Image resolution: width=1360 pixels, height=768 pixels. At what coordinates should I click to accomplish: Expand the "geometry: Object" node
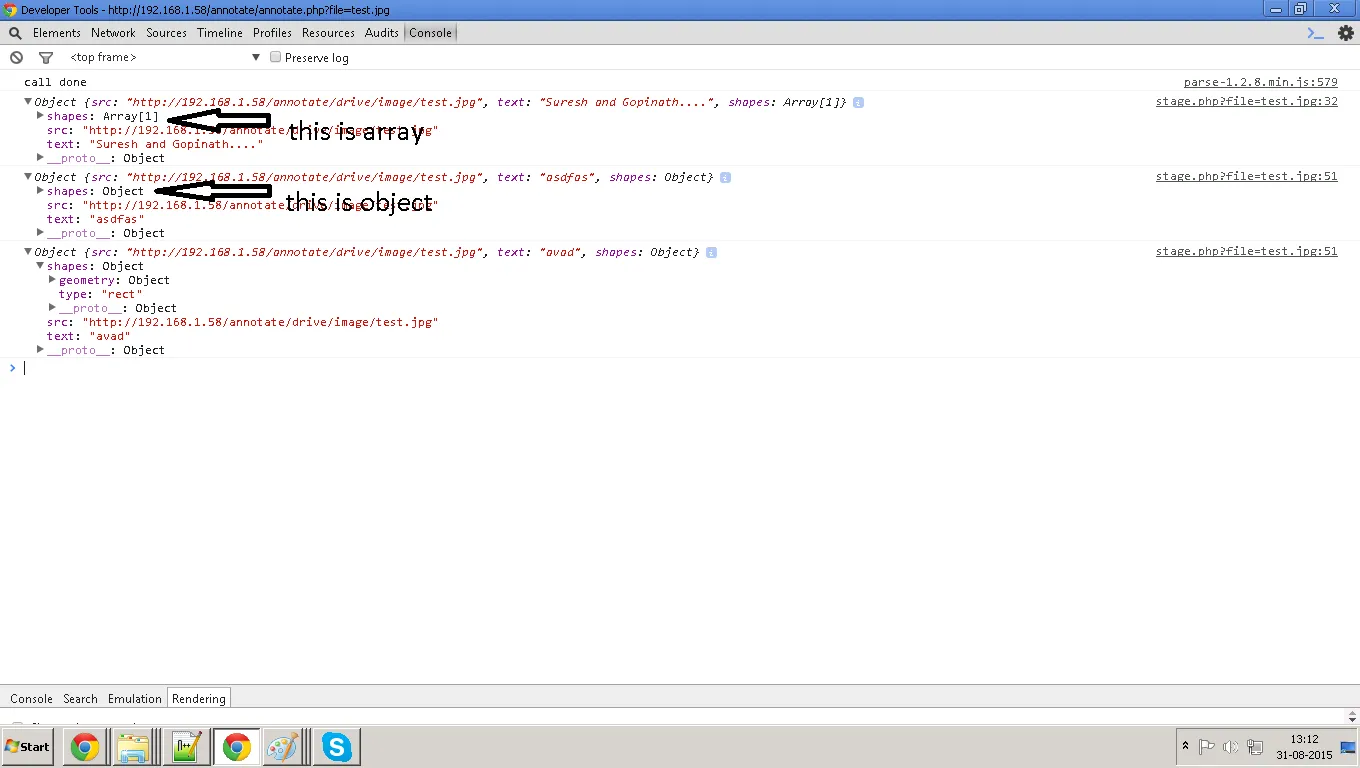tap(52, 280)
